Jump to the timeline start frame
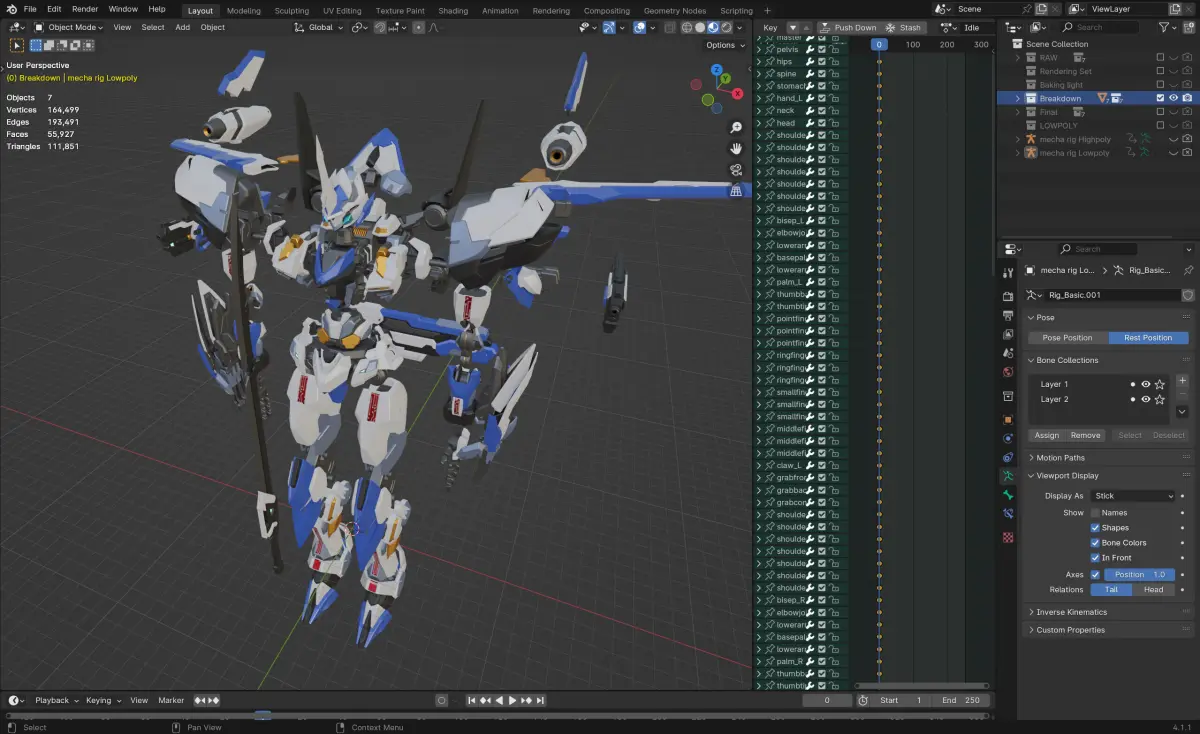The image size is (1200, 734). click(472, 701)
